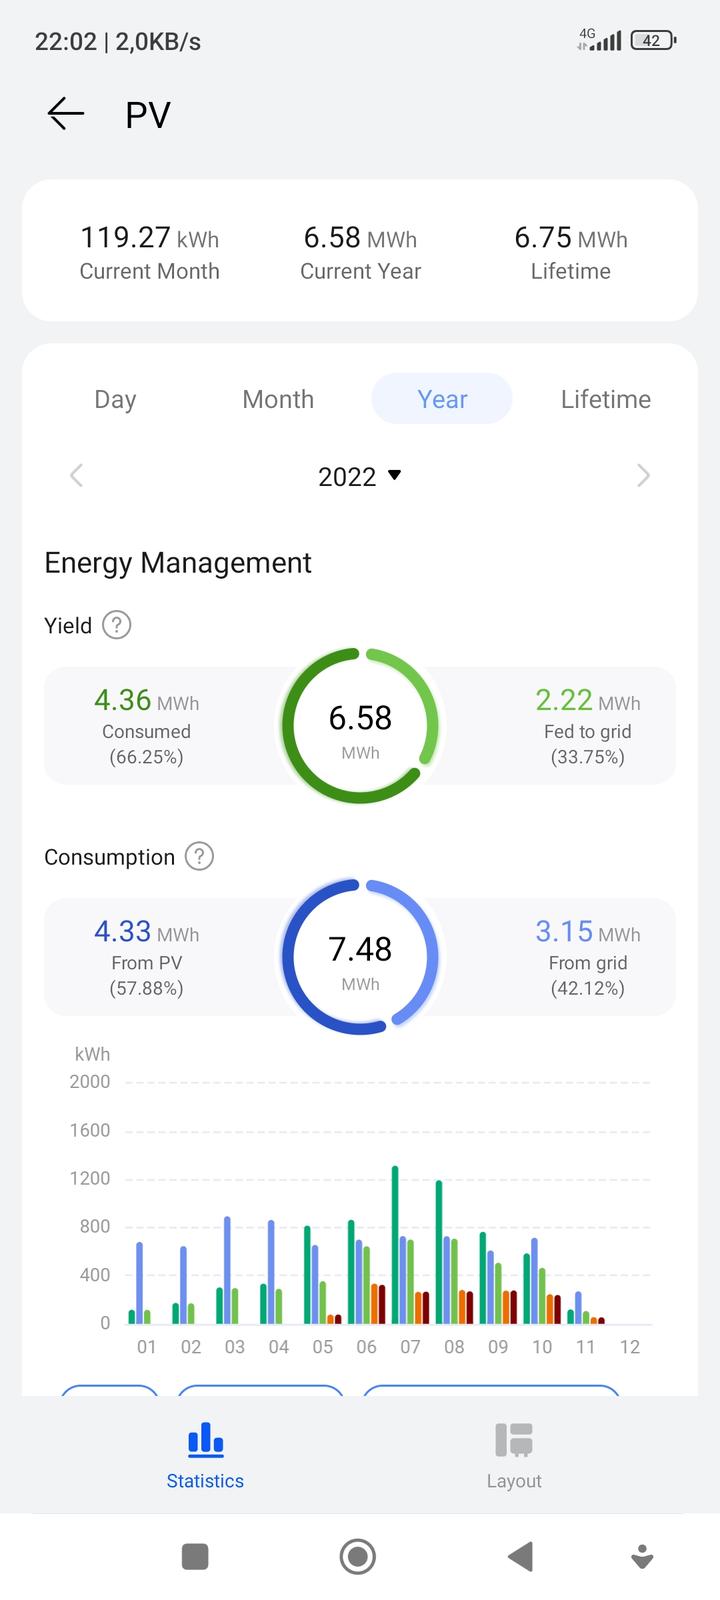Tap the accessibility icon in navigation bar
720x1600 pixels.
[x=642, y=1556]
